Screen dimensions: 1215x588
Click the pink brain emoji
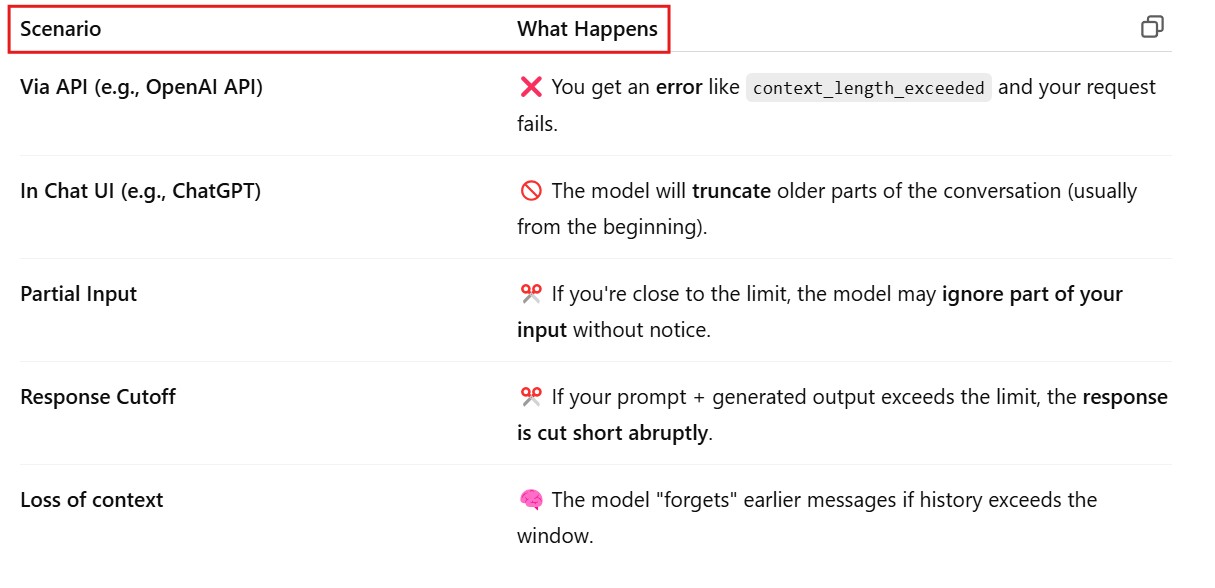click(531, 500)
